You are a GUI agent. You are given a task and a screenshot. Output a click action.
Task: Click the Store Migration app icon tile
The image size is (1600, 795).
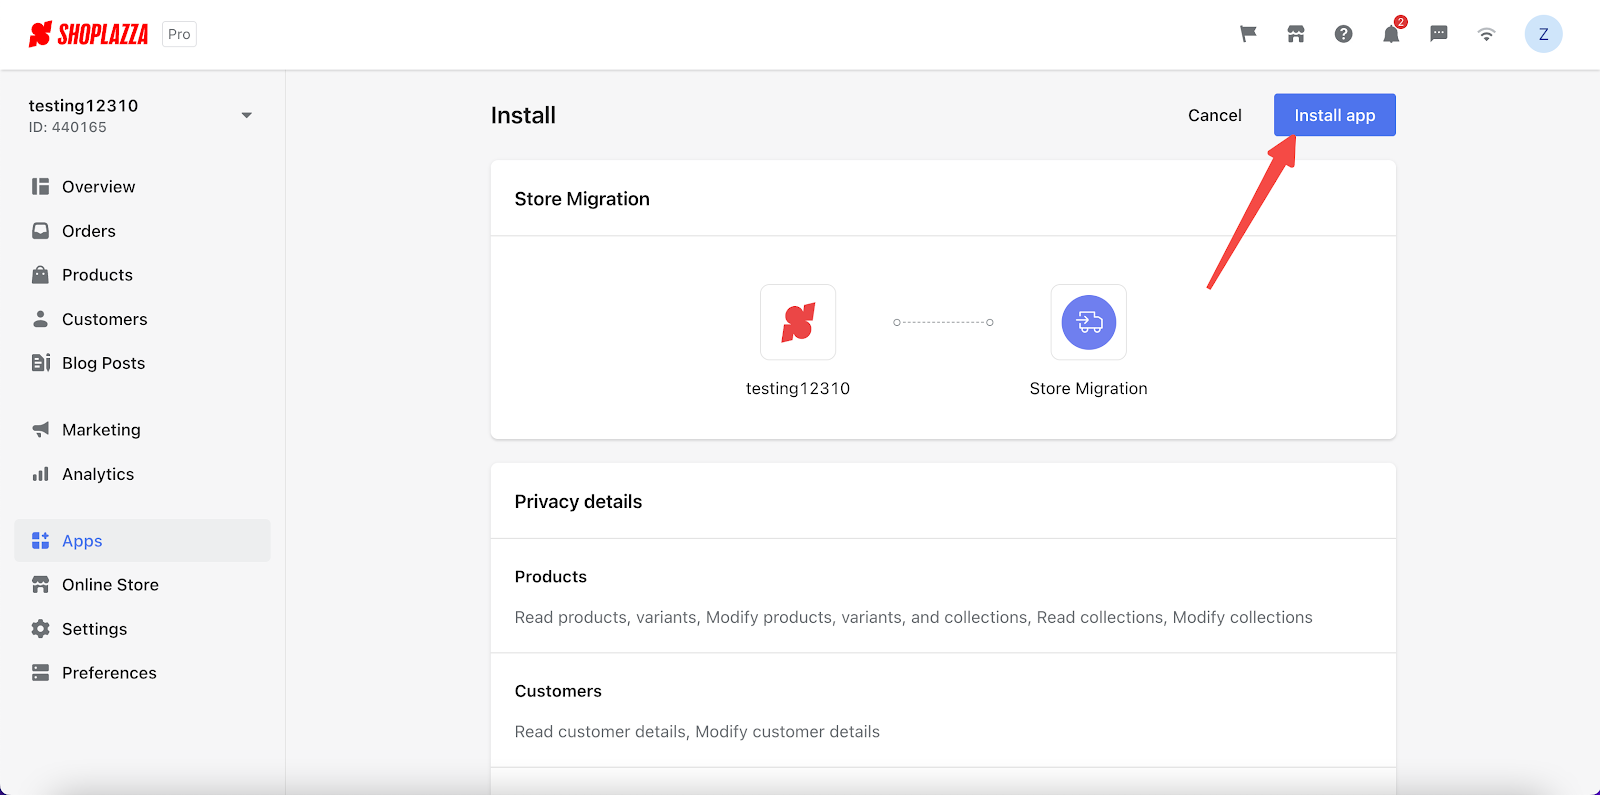[1088, 322]
